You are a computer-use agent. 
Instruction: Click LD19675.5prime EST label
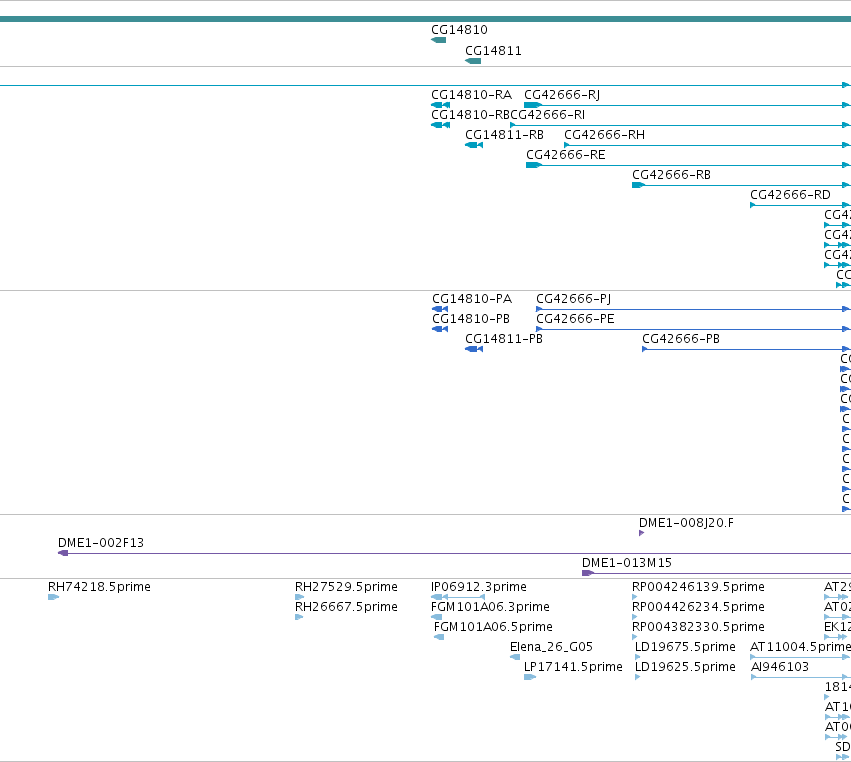pyautogui.click(x=685, y=647)
